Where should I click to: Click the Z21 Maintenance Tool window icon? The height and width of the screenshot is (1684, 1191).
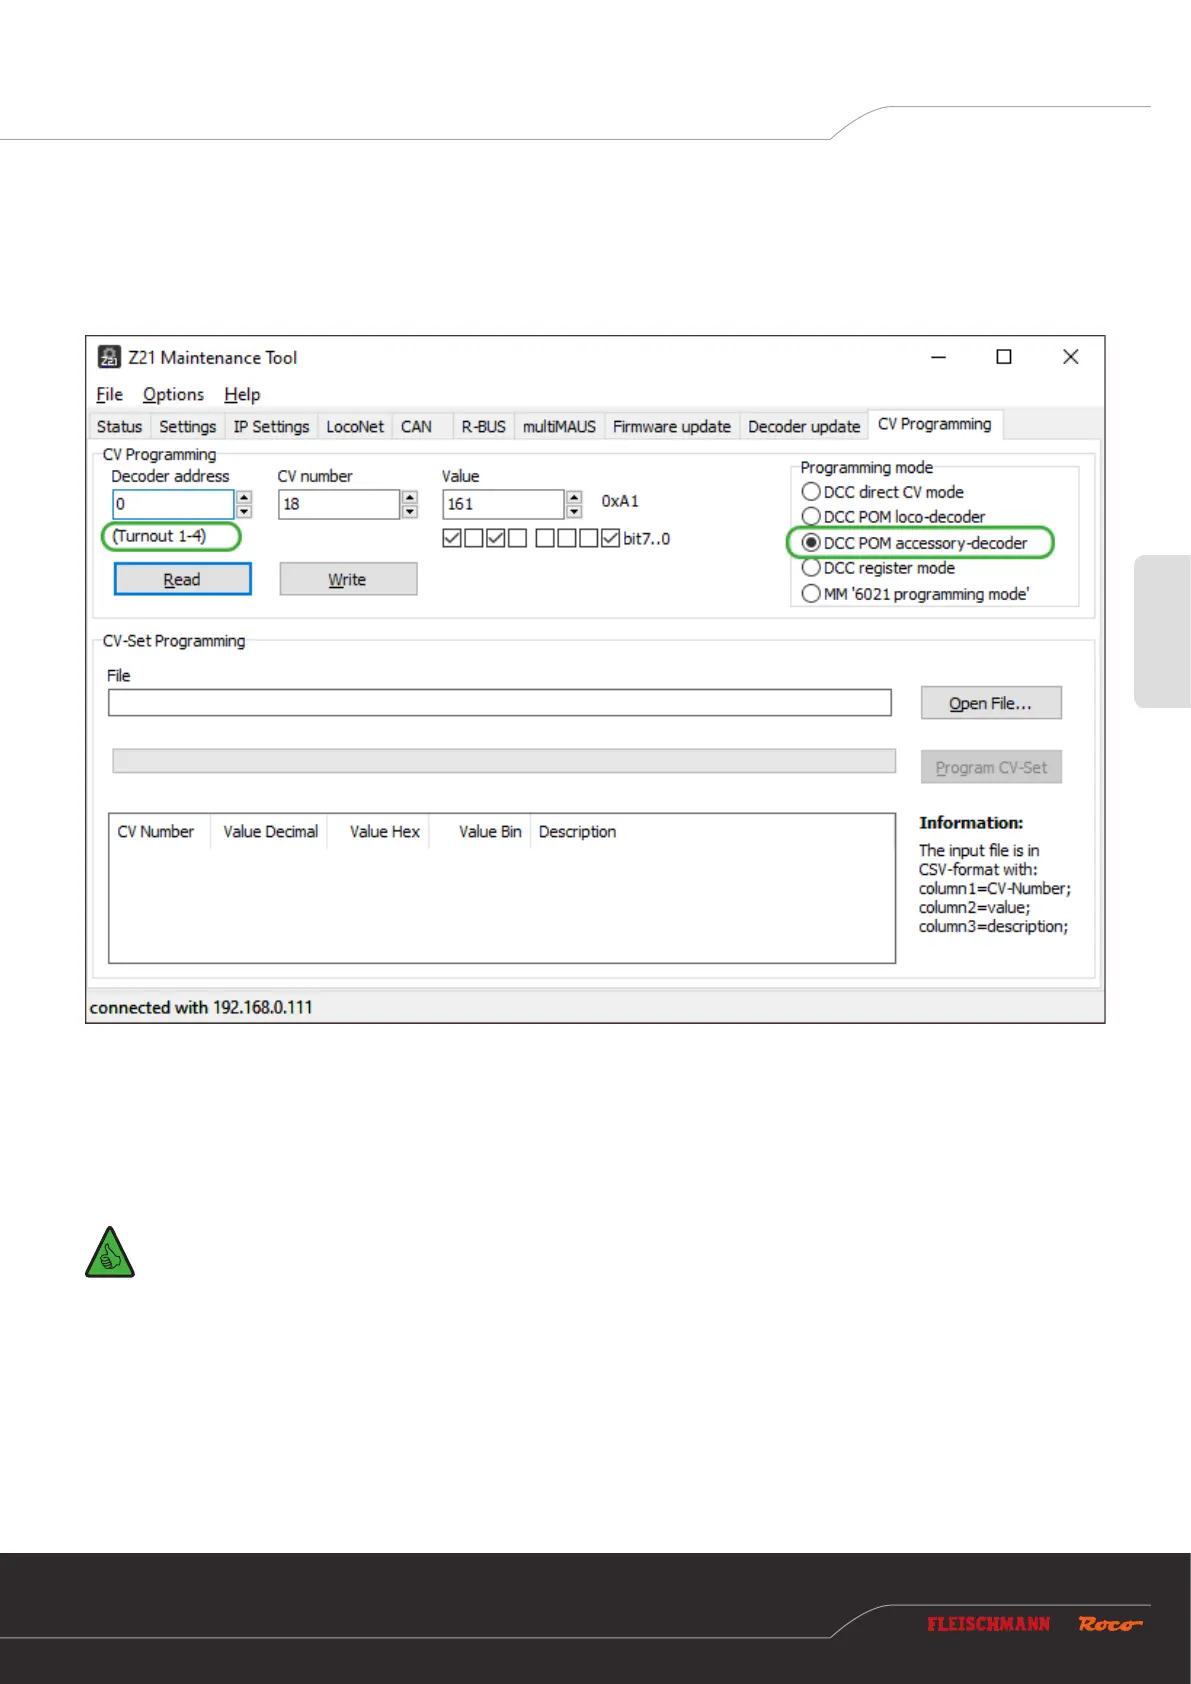click(x=109, y=357)
